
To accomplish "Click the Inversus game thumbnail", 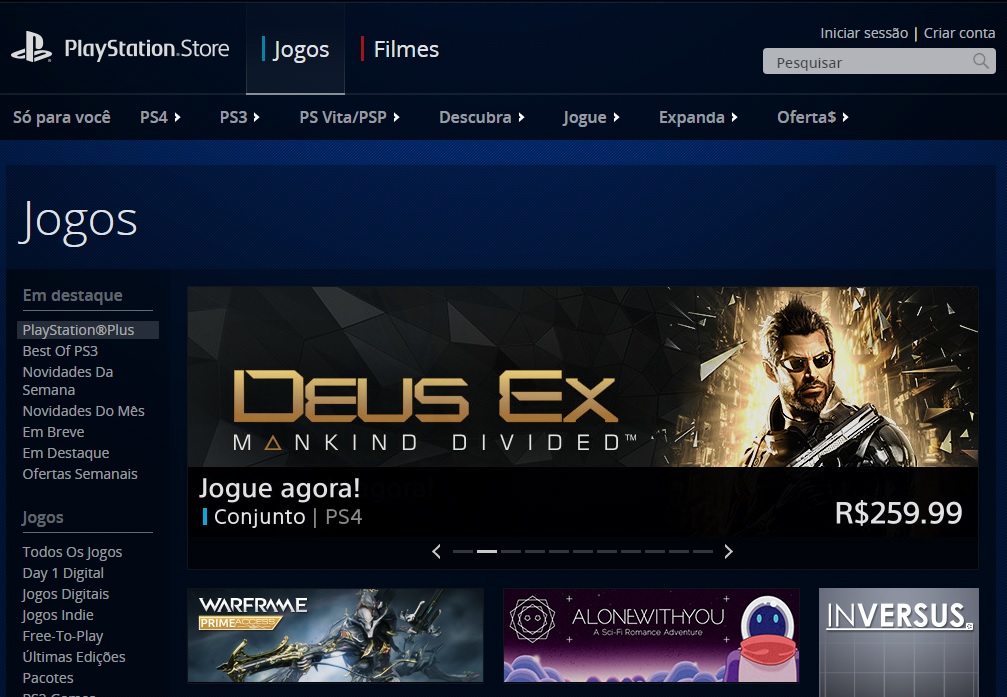I will click(898, 642).
